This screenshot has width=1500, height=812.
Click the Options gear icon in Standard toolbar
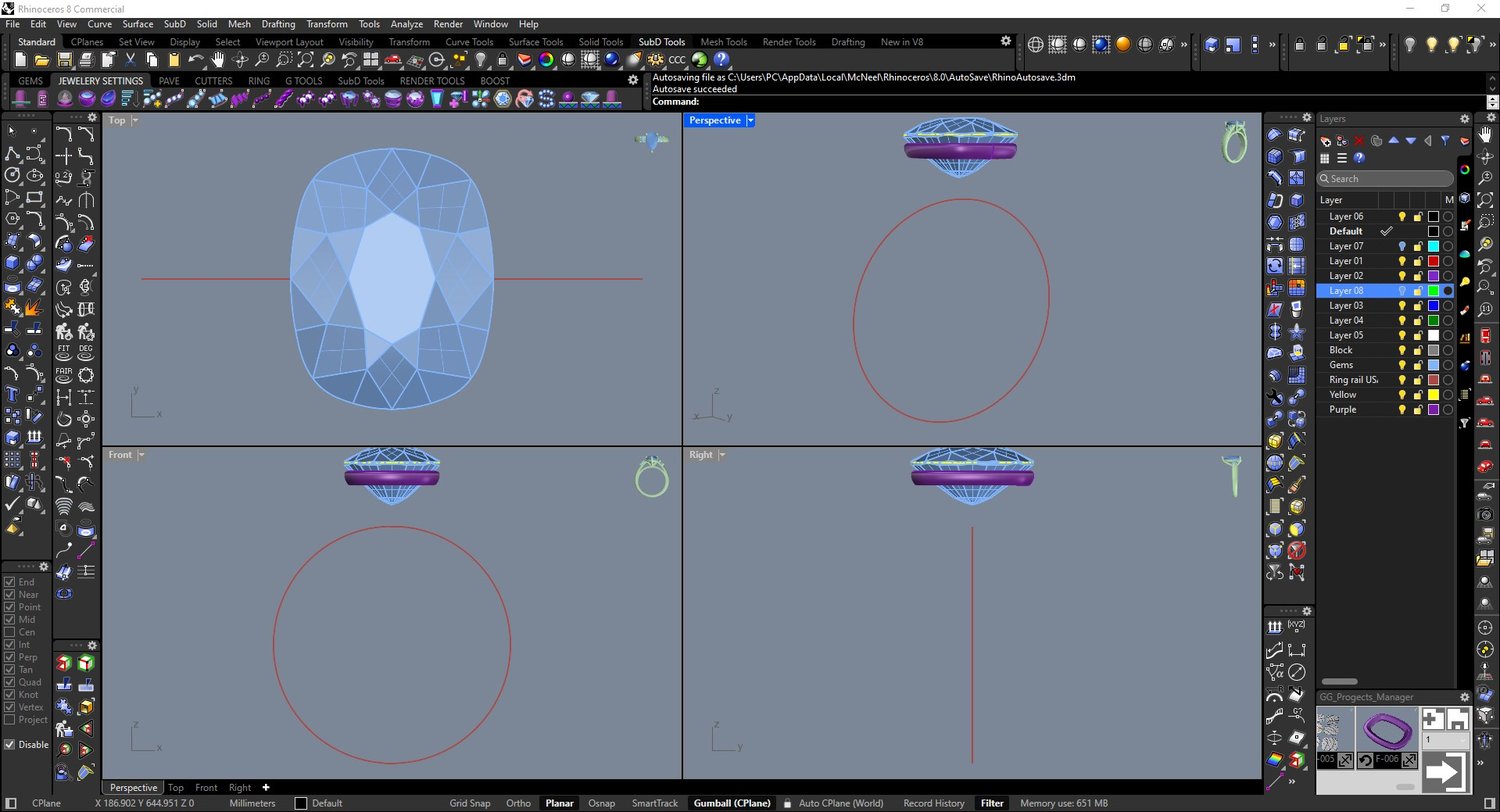(x=656, y=60)
